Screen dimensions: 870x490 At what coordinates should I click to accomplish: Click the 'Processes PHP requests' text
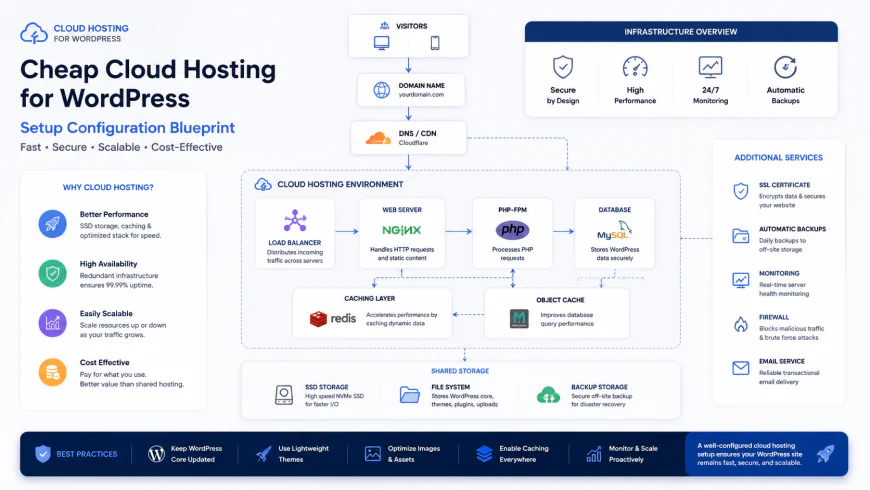(512, 254)
